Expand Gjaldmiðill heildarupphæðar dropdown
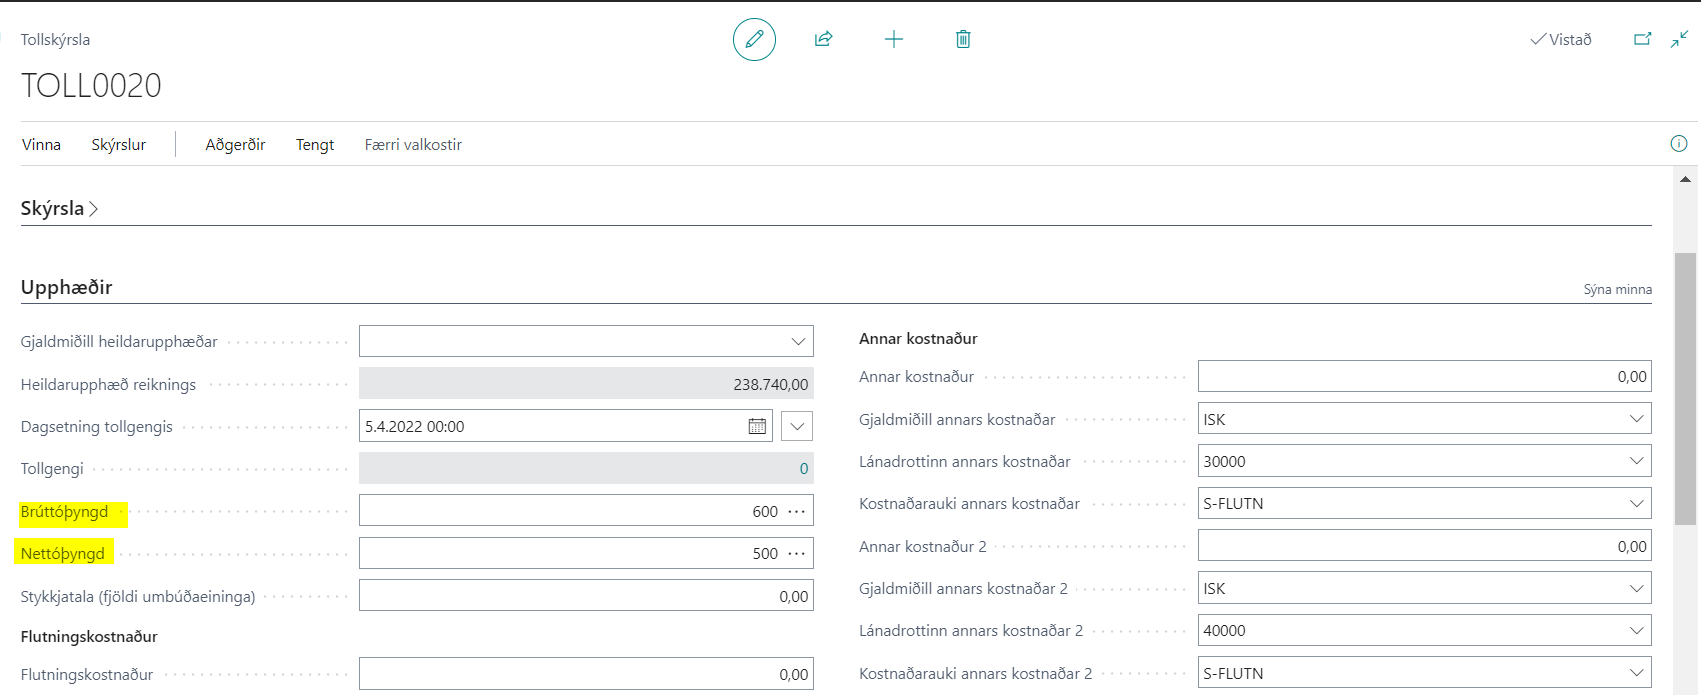1701x695 pixels. (798, 342)
